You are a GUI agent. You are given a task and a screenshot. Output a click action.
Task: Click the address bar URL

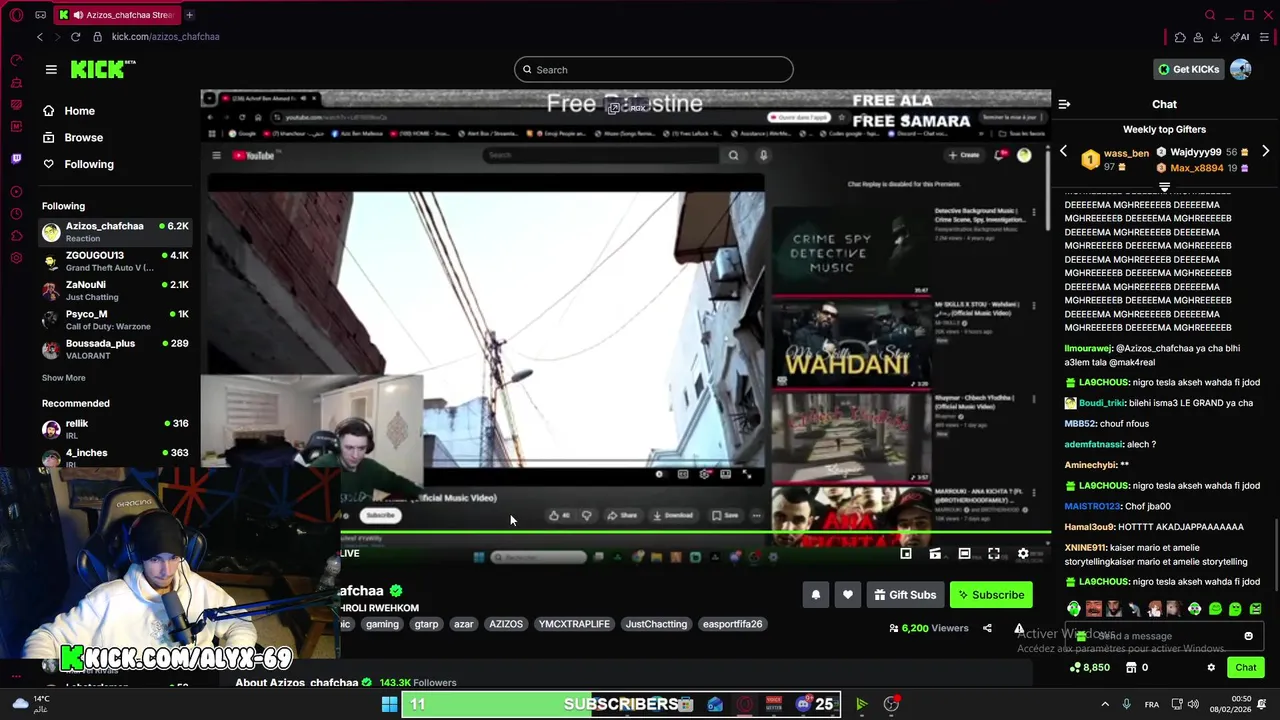[x=165, y=37]
